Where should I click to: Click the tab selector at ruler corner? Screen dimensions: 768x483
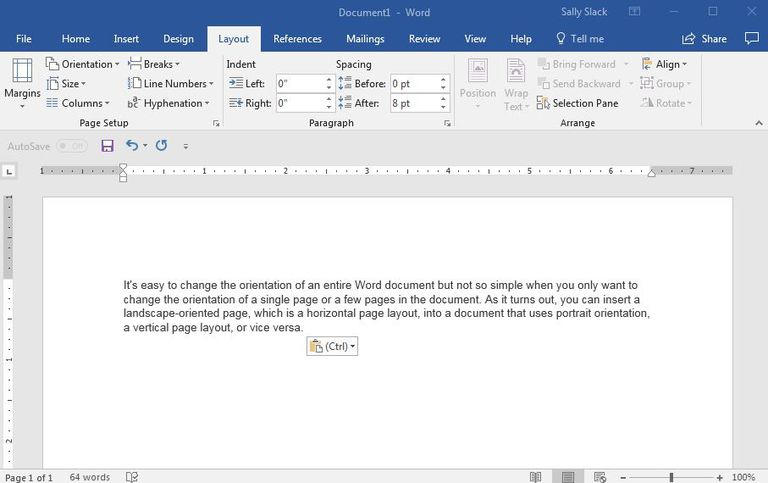pyautogui.click(x=9, y=171)
